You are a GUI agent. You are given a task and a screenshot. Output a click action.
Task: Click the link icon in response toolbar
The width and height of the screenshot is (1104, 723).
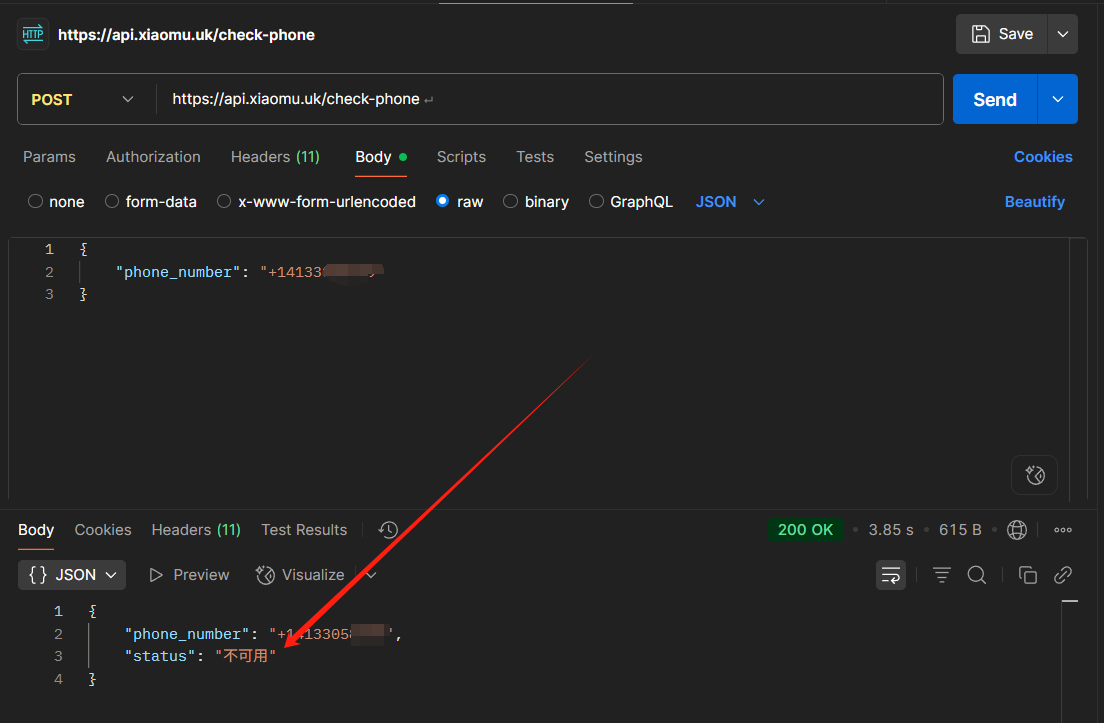tap(1063, 575)
